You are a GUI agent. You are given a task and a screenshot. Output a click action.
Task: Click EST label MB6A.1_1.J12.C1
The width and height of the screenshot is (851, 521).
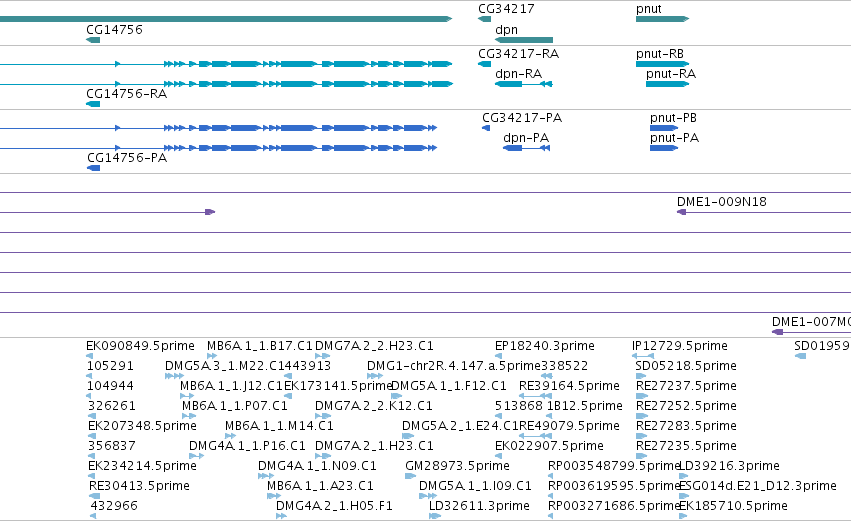[231, 386]
